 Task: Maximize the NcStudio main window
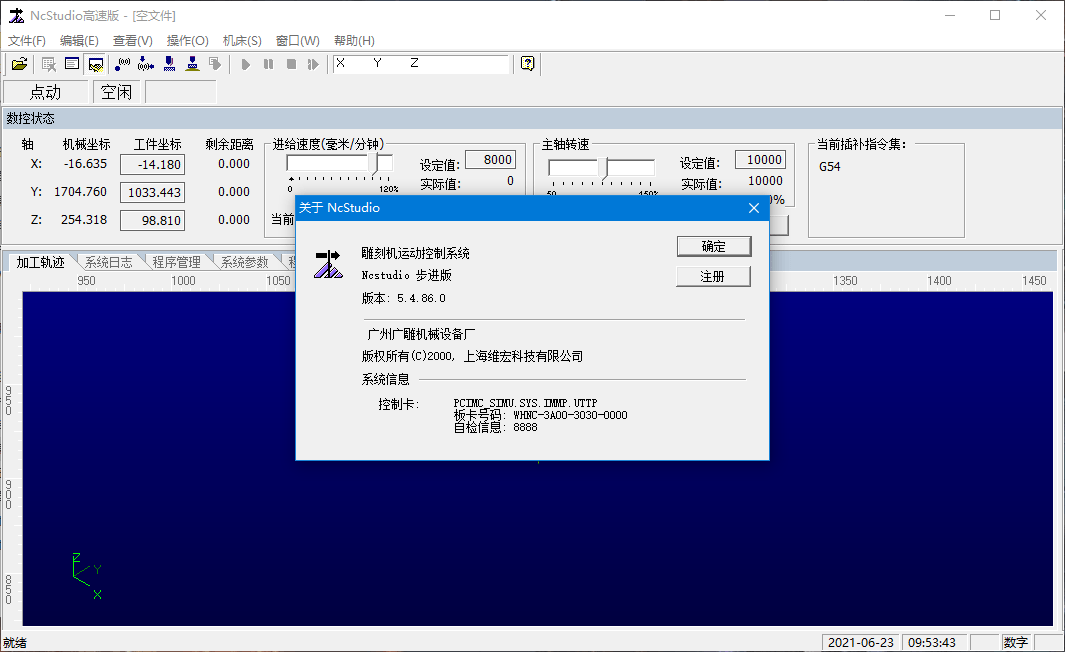click(x=995, y=15)
